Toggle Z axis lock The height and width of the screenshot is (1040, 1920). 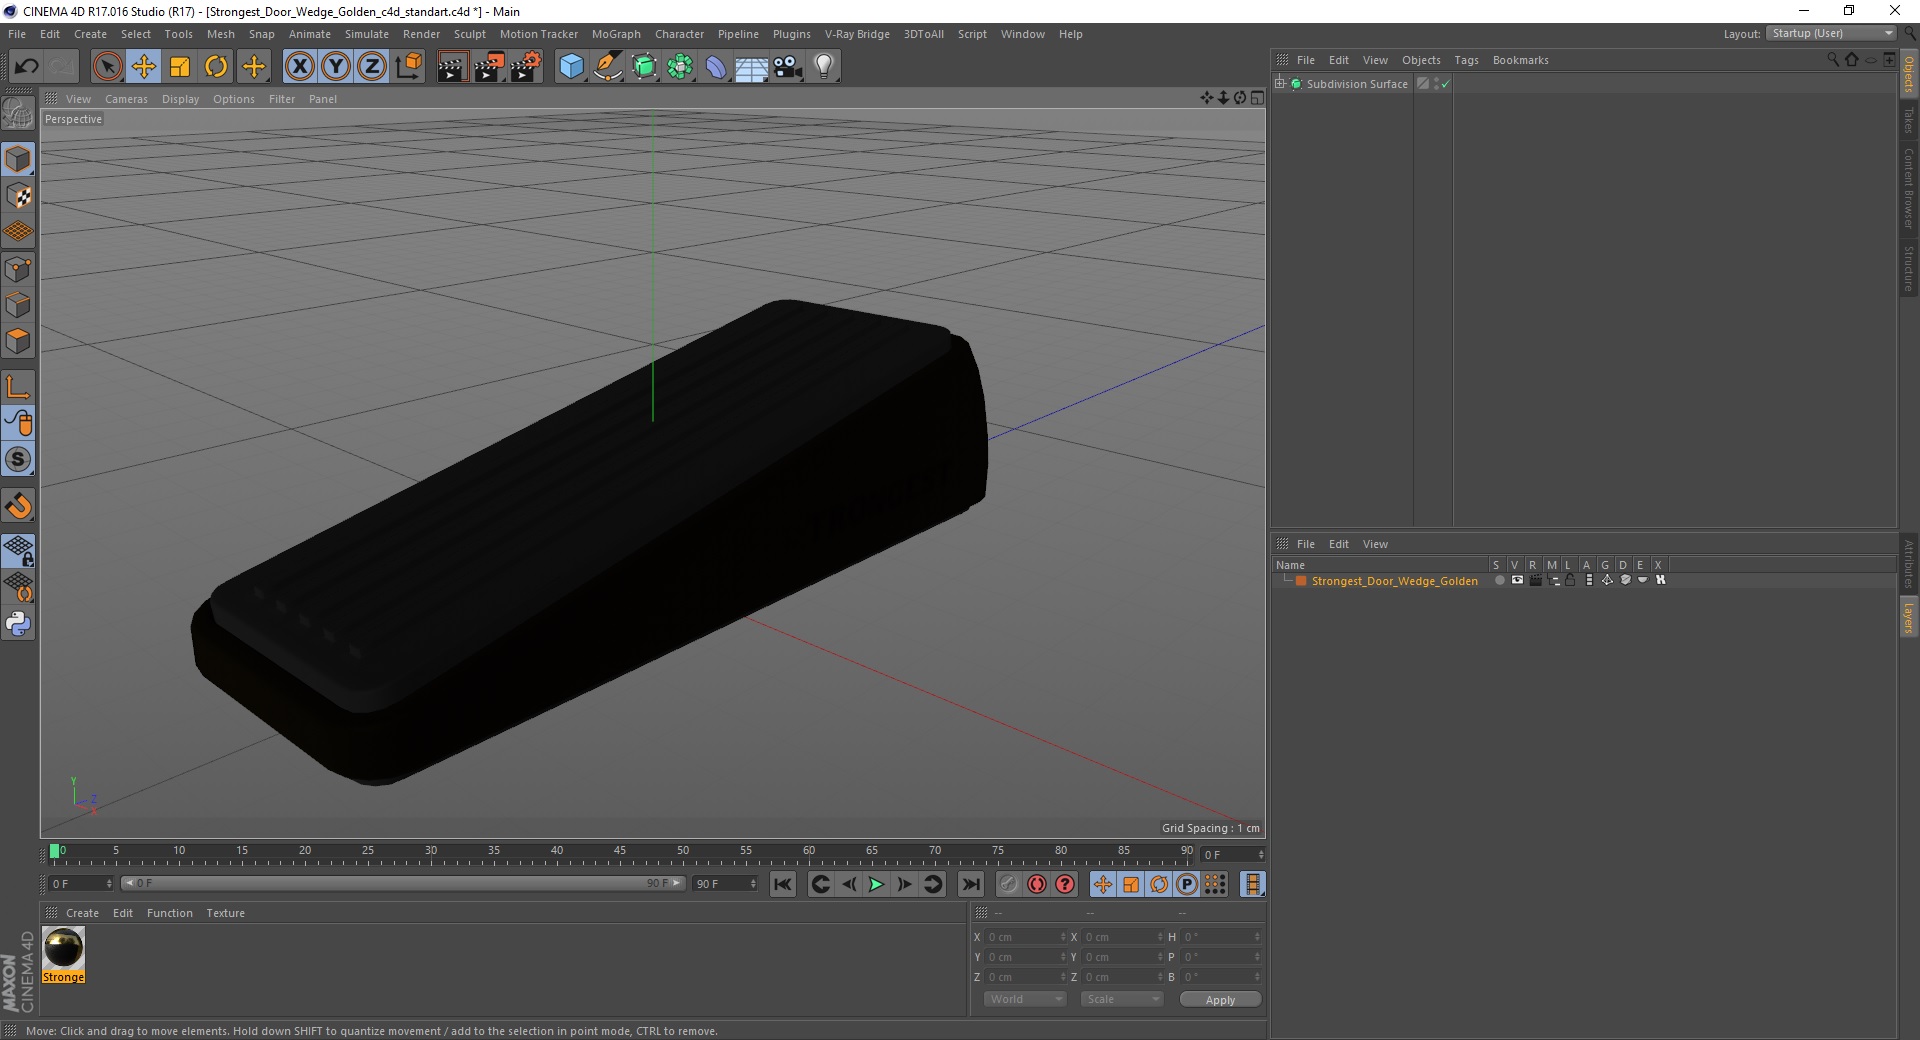tap(372, 66)
